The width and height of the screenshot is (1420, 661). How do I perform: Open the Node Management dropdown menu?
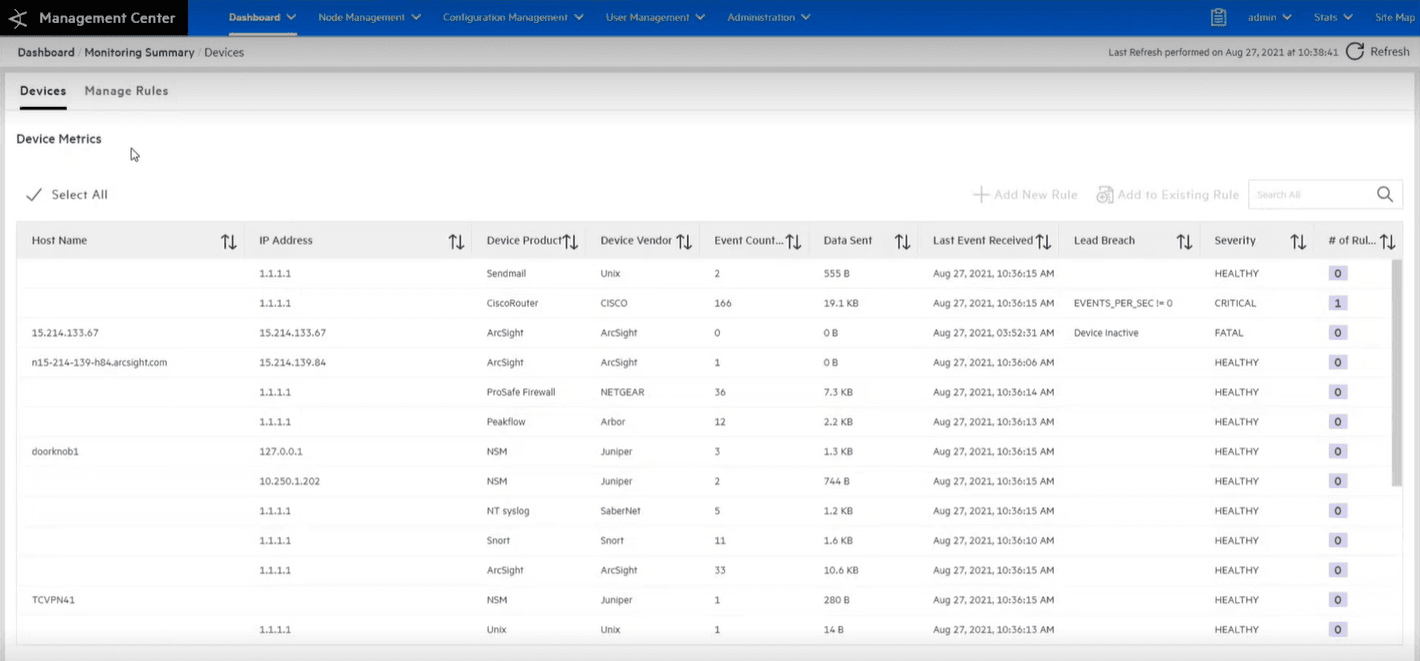click(369, 17)
